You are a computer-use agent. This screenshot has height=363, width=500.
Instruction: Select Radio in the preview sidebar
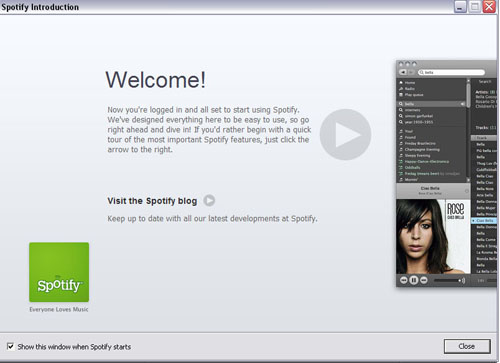(x=407, y=89)
